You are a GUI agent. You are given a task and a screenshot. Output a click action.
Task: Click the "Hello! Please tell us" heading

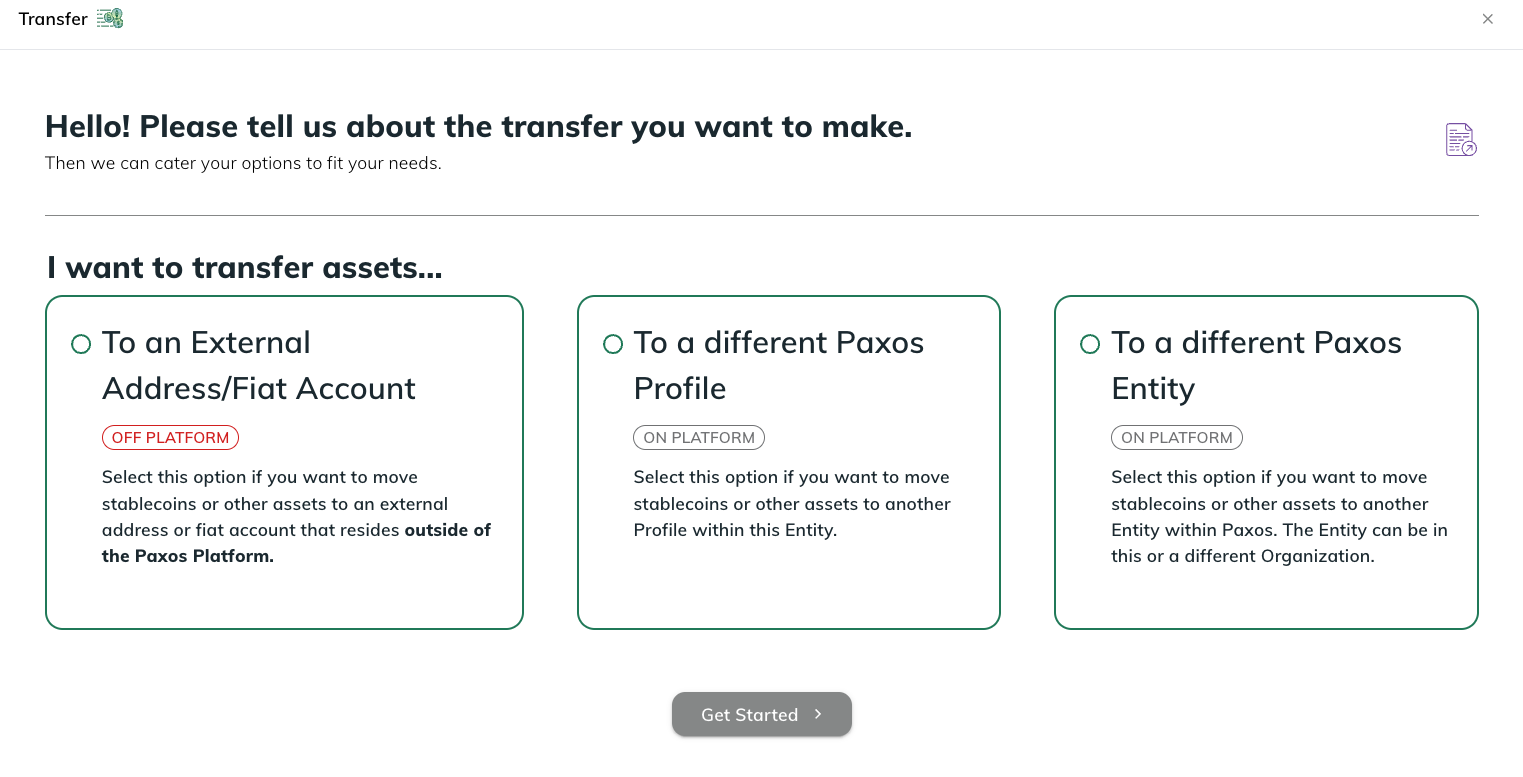[478, 127]
